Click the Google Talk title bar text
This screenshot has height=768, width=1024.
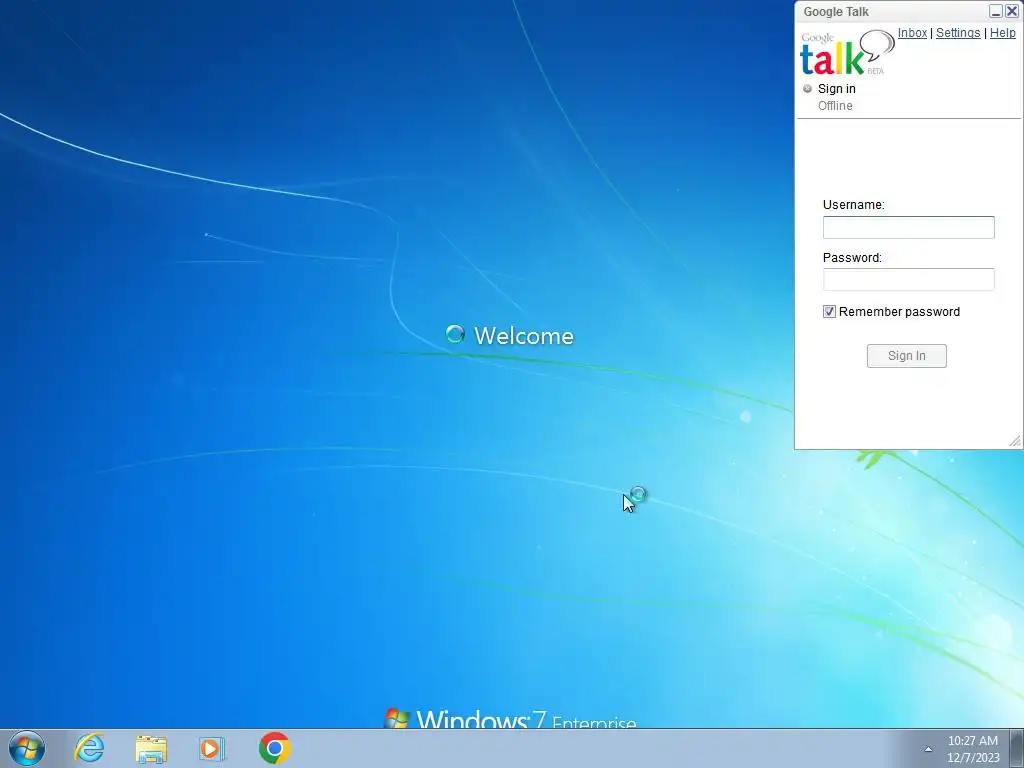[836, 12]
